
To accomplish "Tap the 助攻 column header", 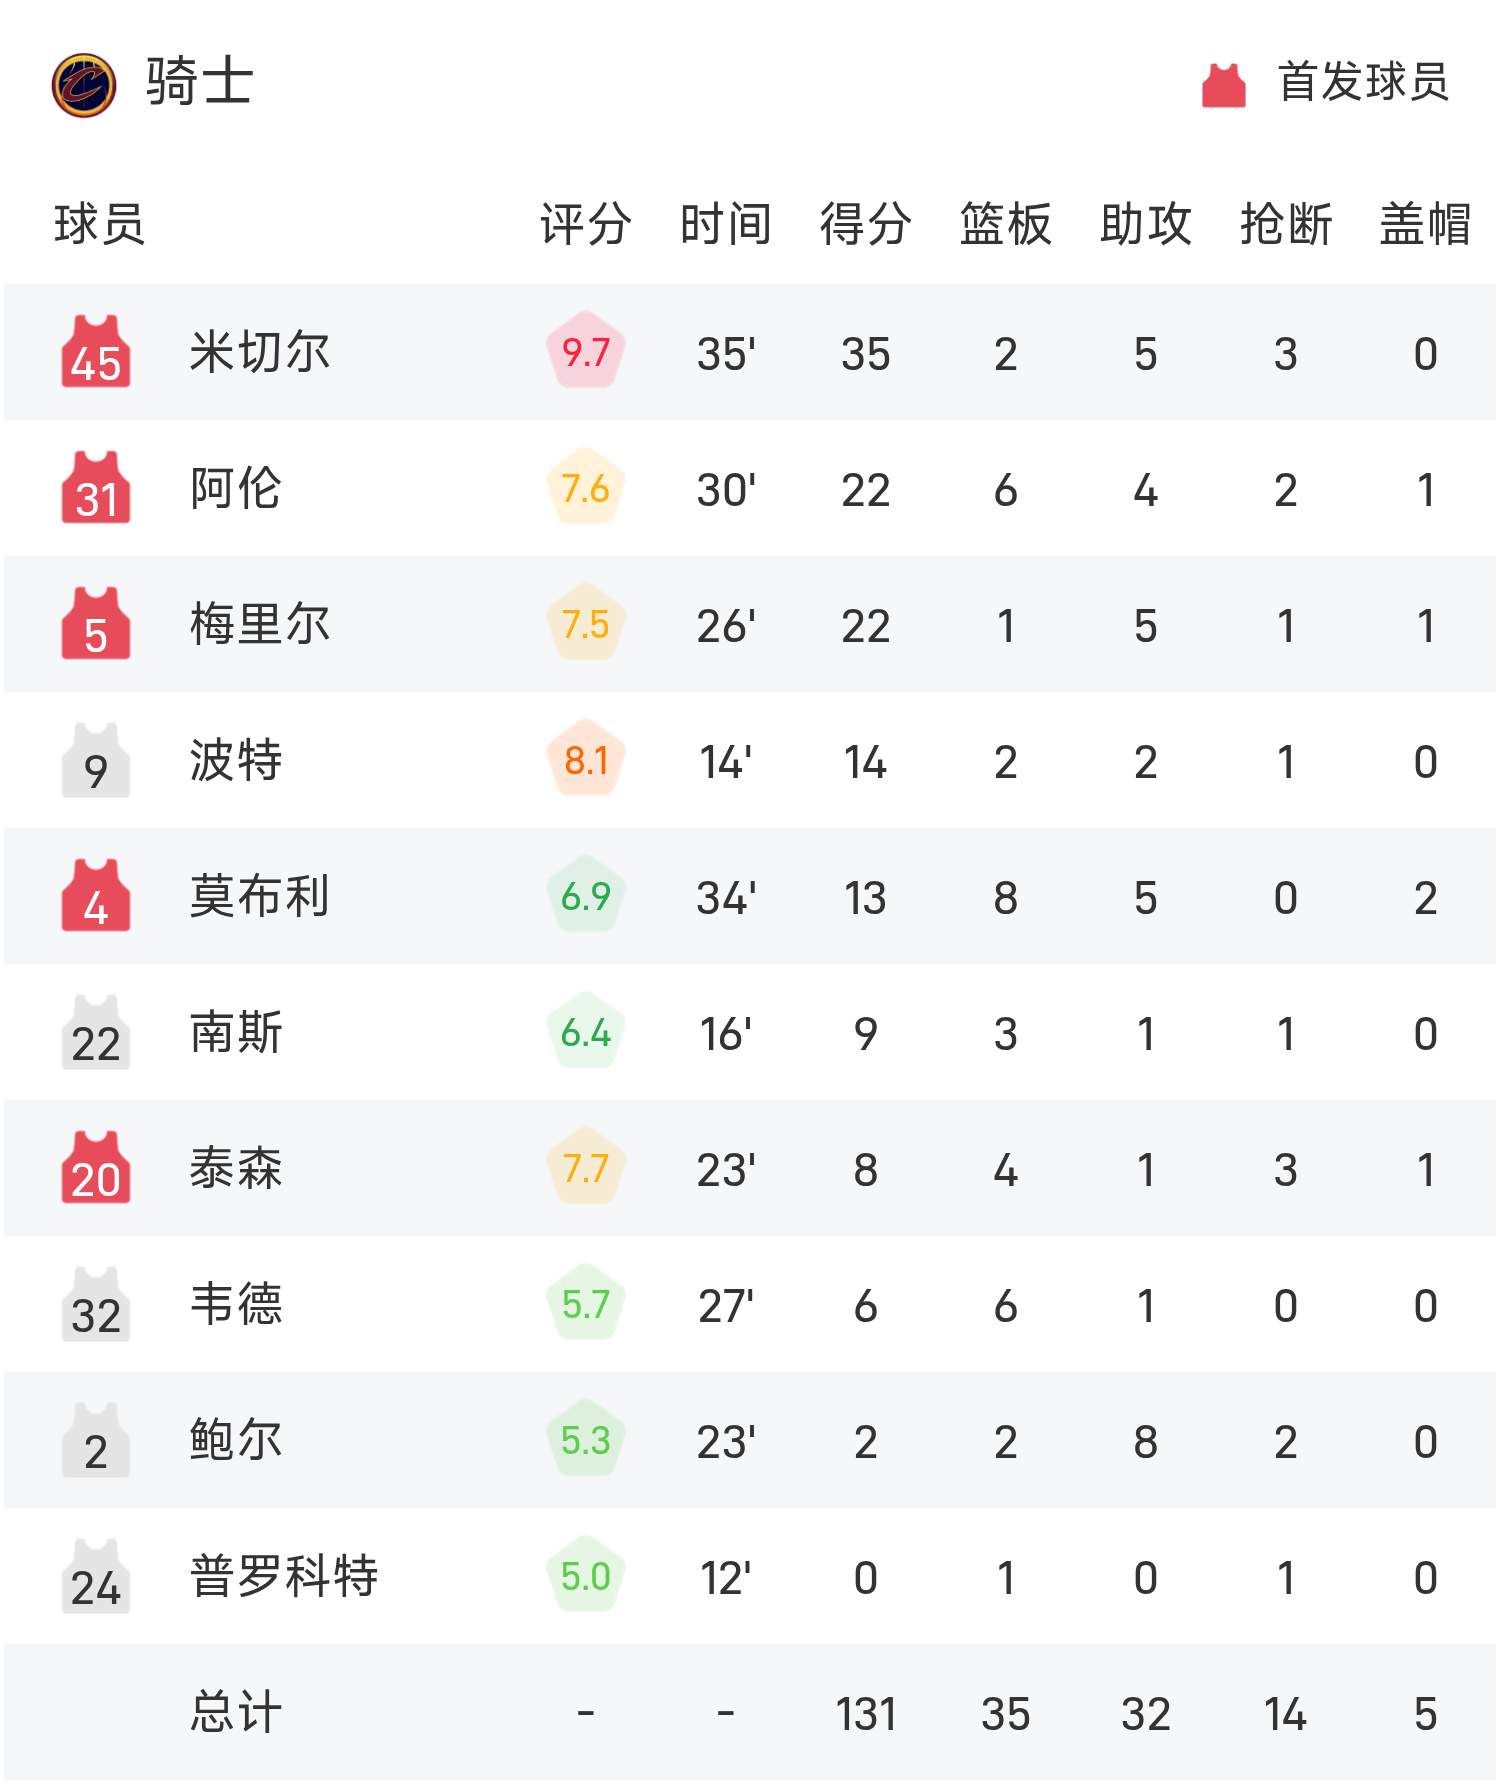I will click(1145, 224).
